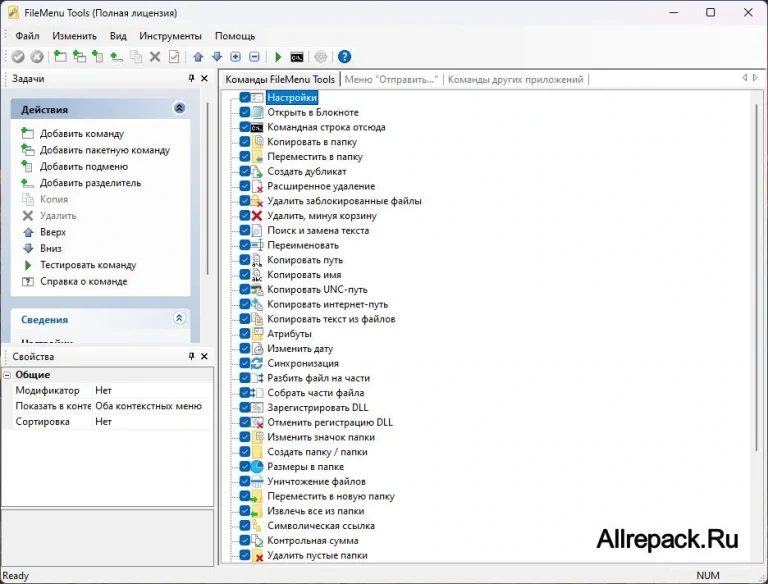Click Add submenu toolbar icon
Screen dimensions: 768x584
point(97,57)
